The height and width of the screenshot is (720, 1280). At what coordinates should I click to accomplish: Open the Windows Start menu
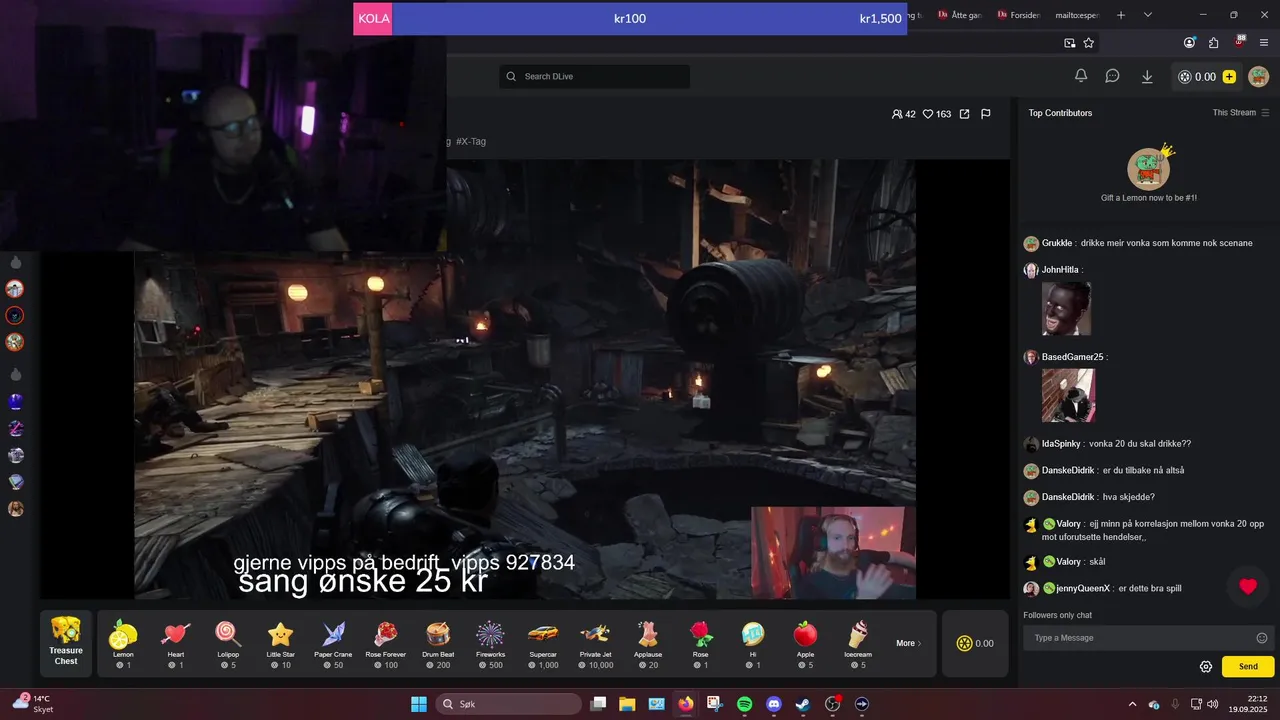tap(419, 704)
